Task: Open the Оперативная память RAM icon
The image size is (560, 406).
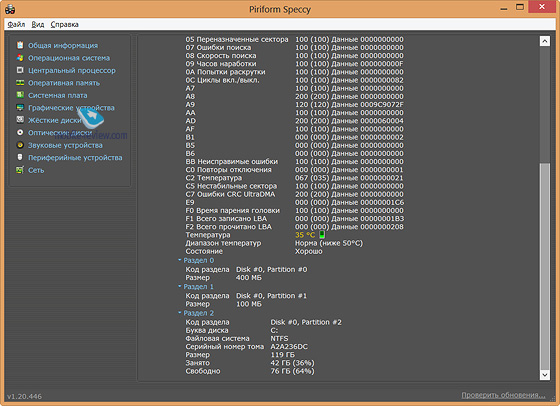Action: click(x=20, y=82)
